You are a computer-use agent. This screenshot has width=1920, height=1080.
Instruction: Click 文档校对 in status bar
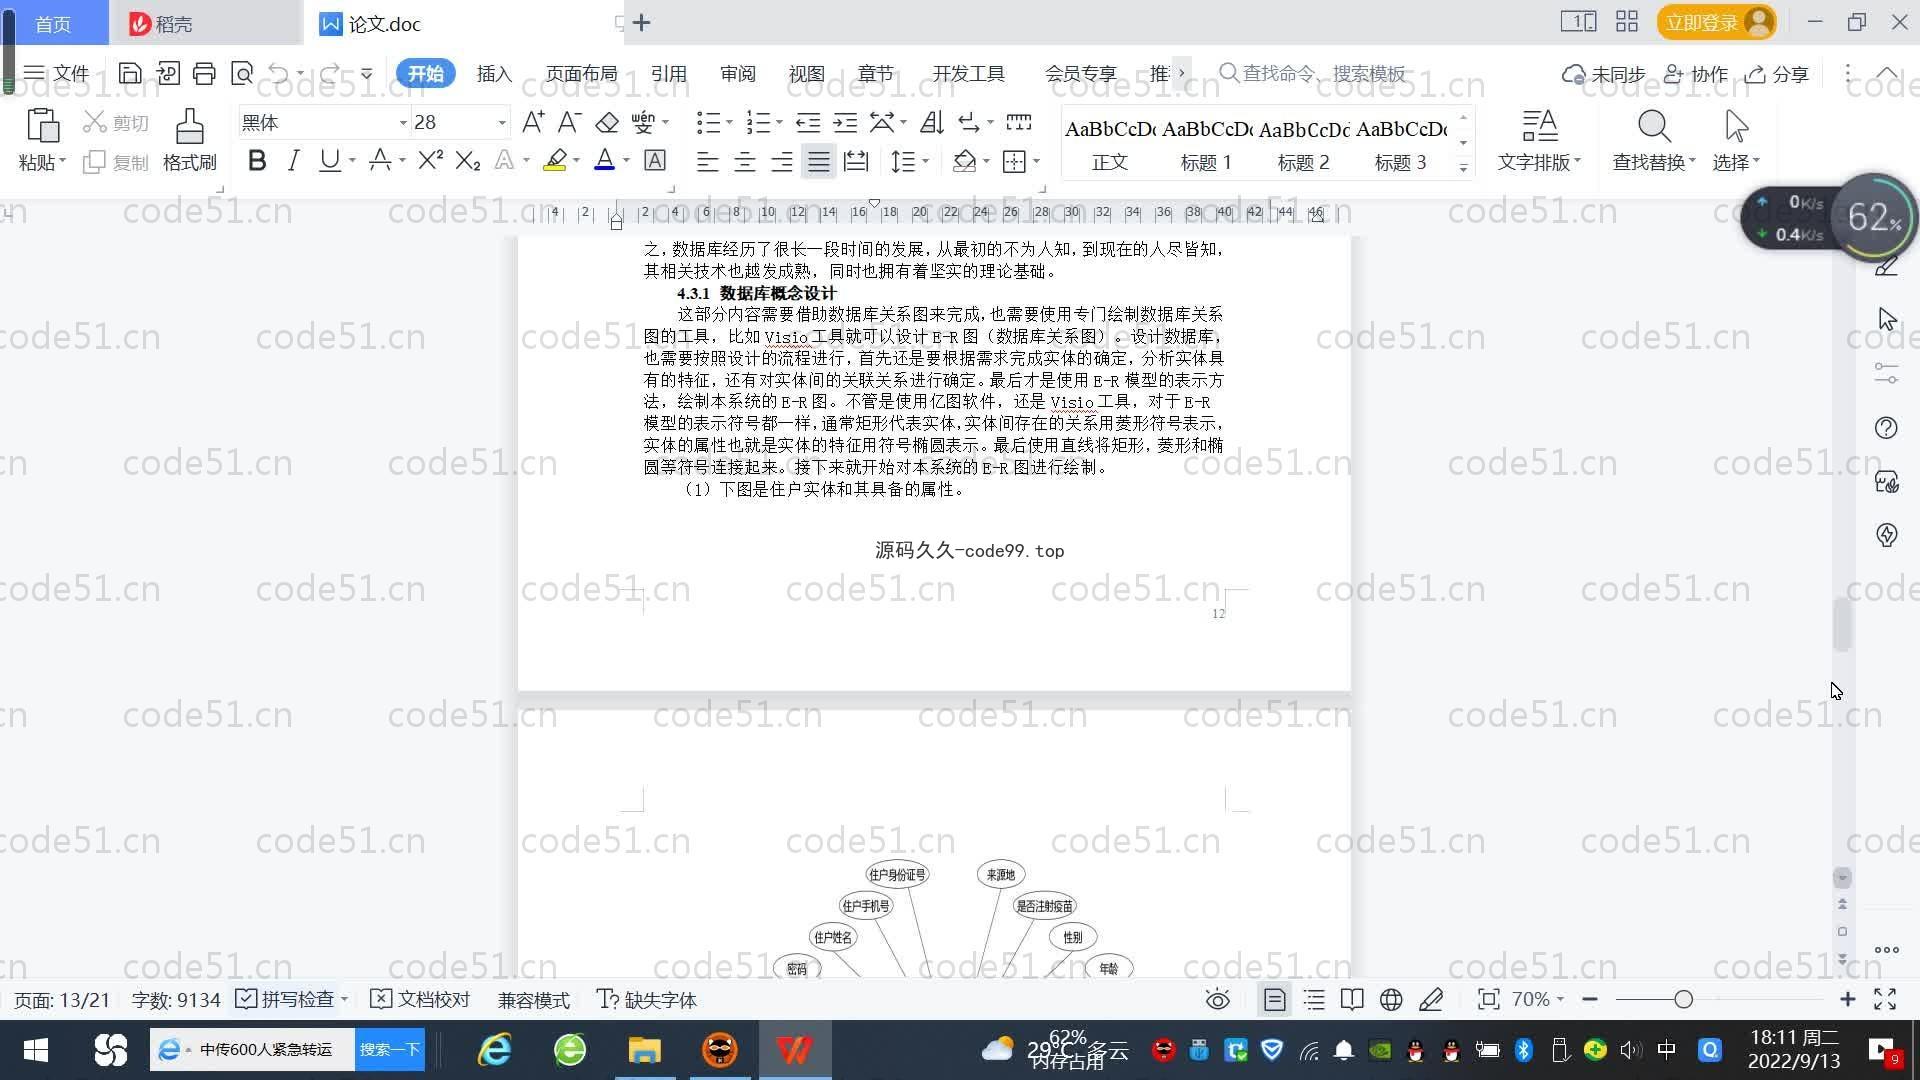[420, 999]
